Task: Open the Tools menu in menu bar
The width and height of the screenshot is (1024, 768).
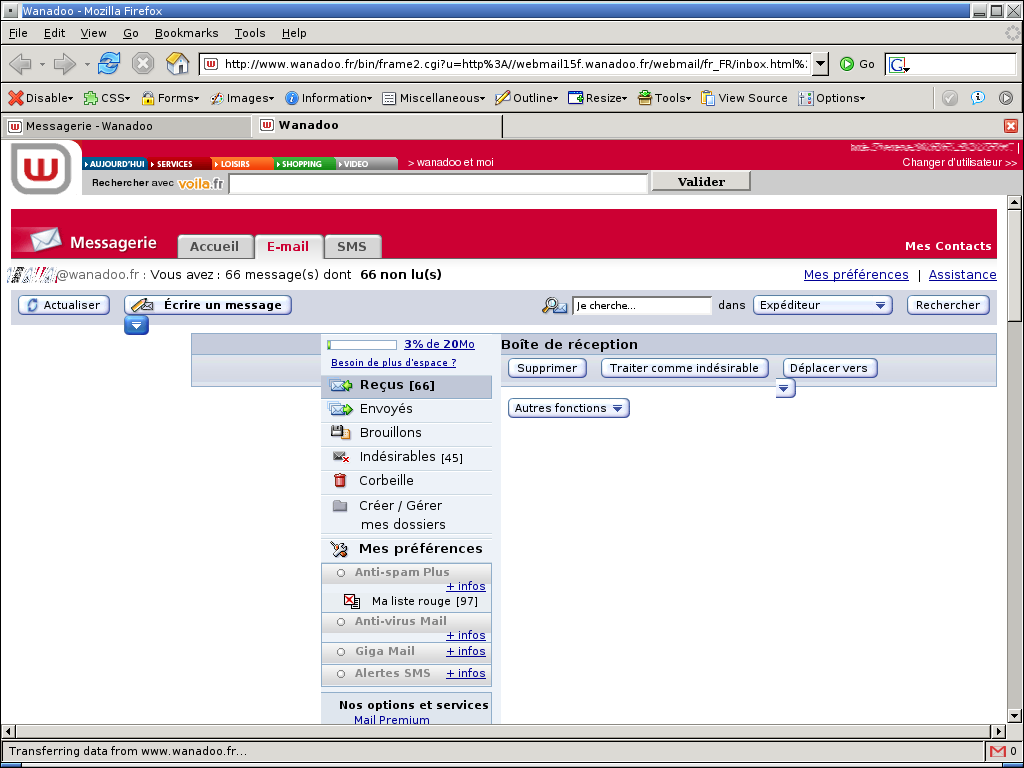Action: 250,33
